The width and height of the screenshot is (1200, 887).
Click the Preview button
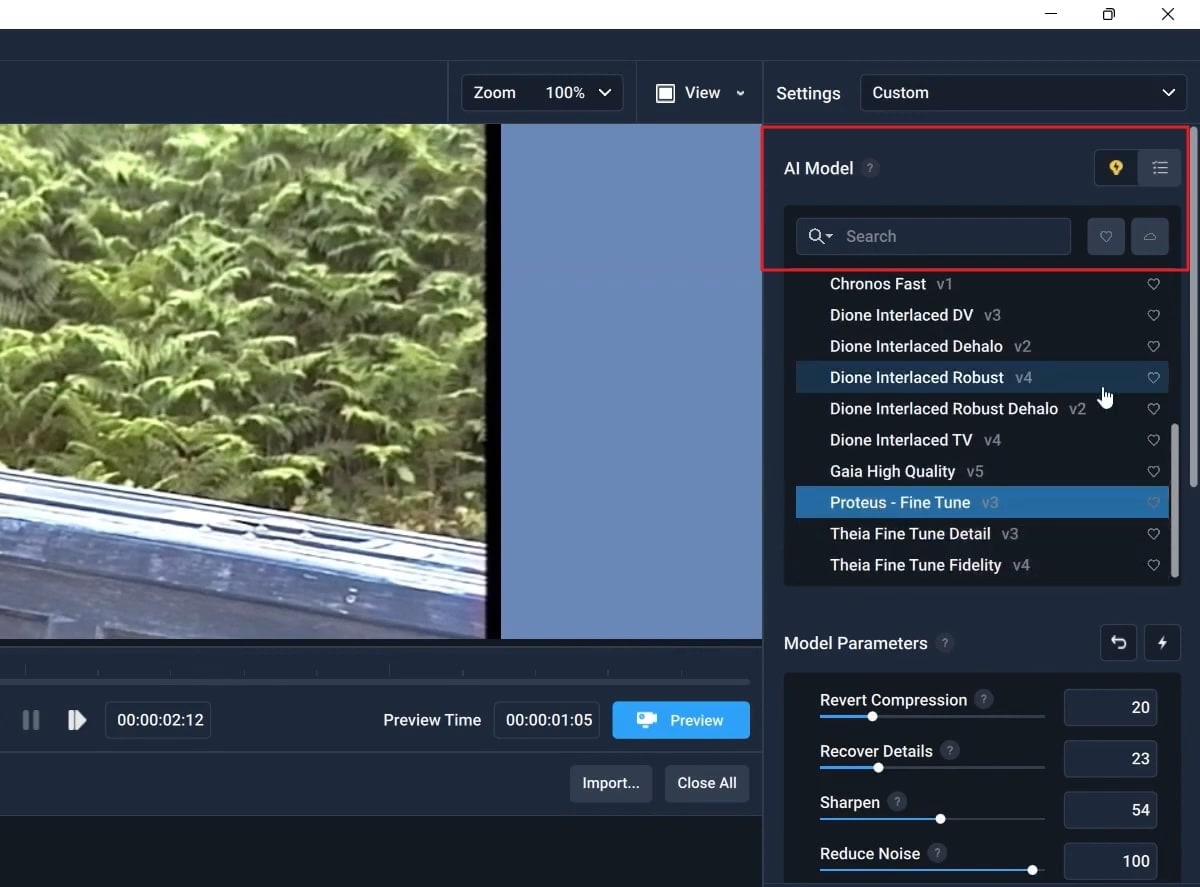[681, 720]
